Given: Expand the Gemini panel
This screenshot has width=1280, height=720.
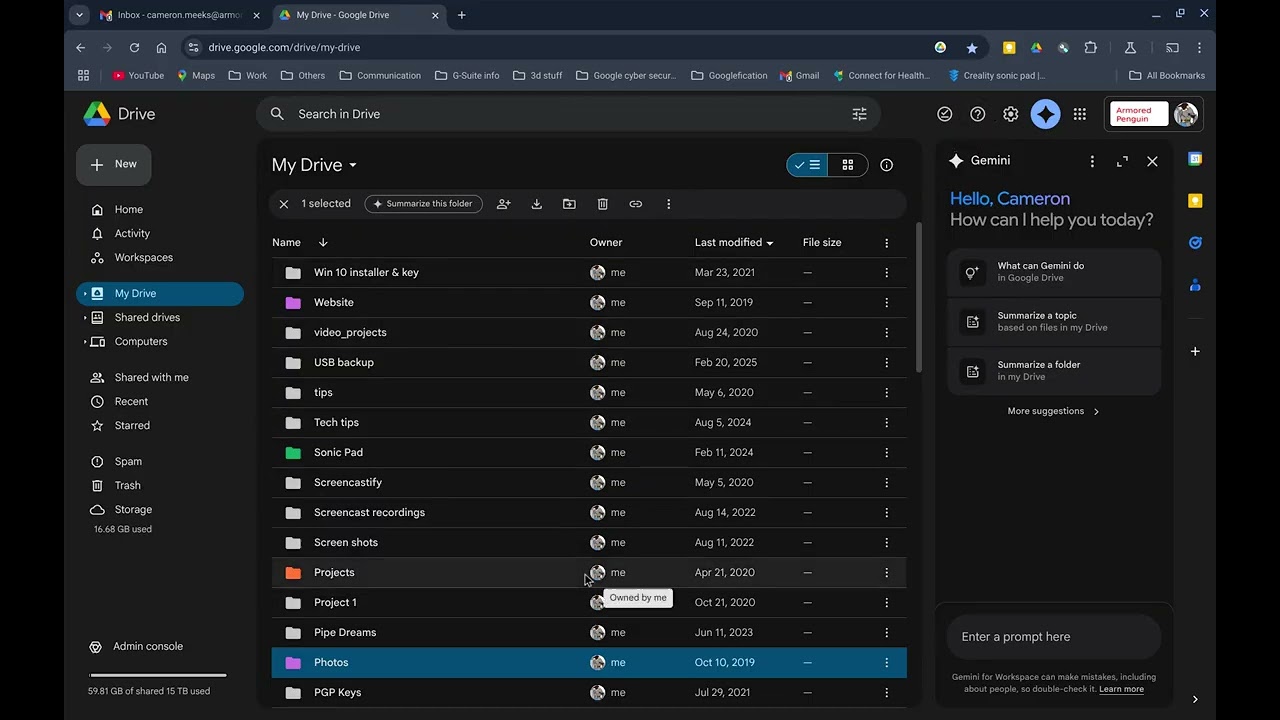Looking at the screenshot, I should tap(1122, 161).
